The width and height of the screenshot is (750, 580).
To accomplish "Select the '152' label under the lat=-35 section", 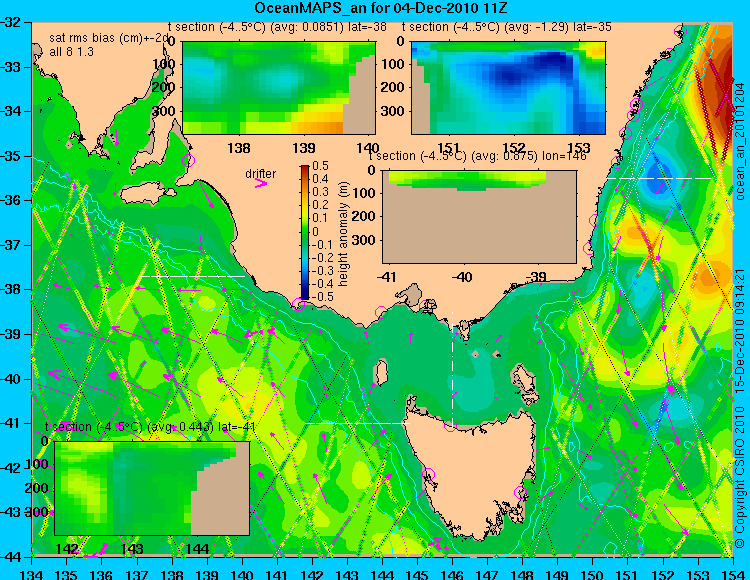I will tap(514, 148).
